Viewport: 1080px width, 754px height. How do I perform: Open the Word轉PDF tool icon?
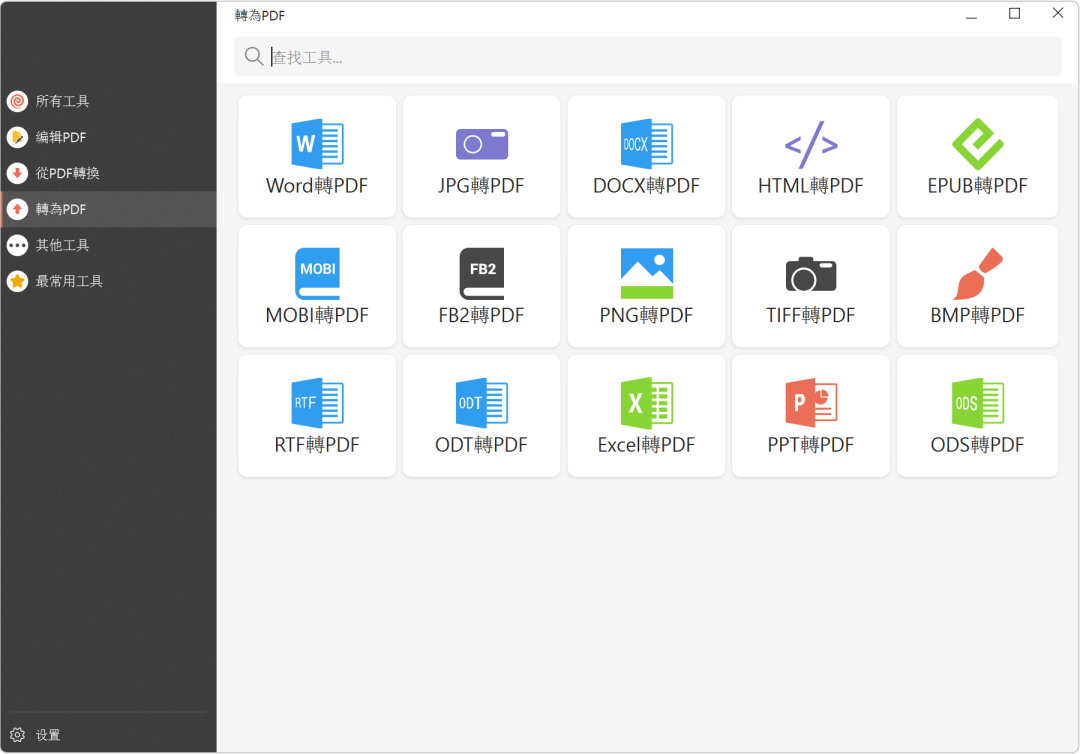coord(317,144)
